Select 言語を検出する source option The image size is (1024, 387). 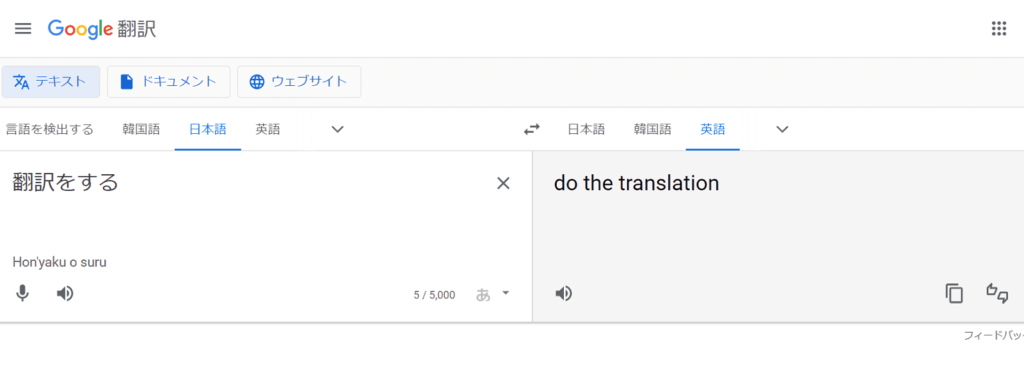(x=50, y=129)
